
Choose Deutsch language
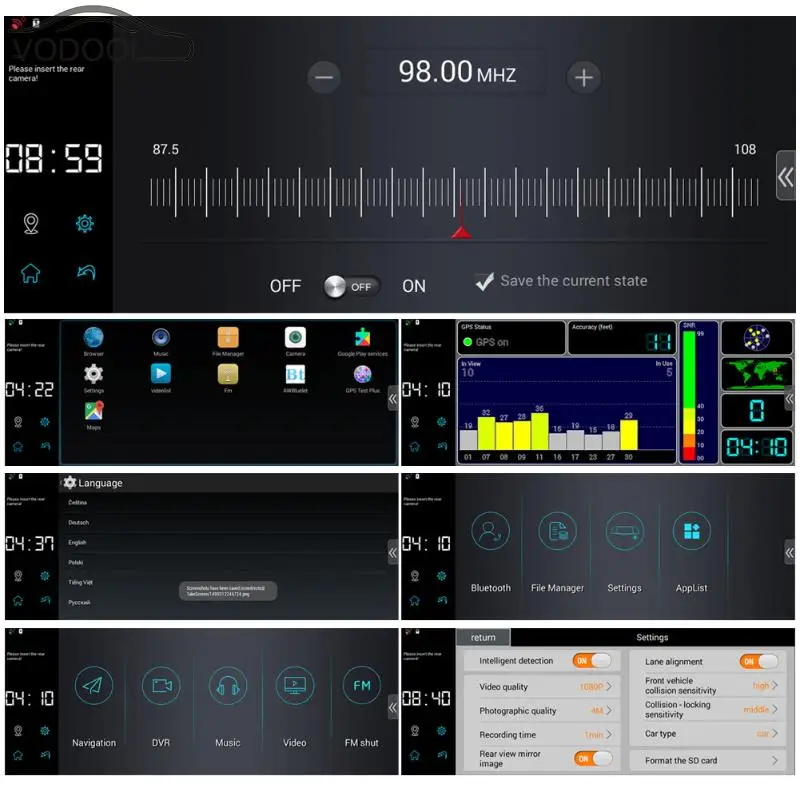[x=228, y=522]
